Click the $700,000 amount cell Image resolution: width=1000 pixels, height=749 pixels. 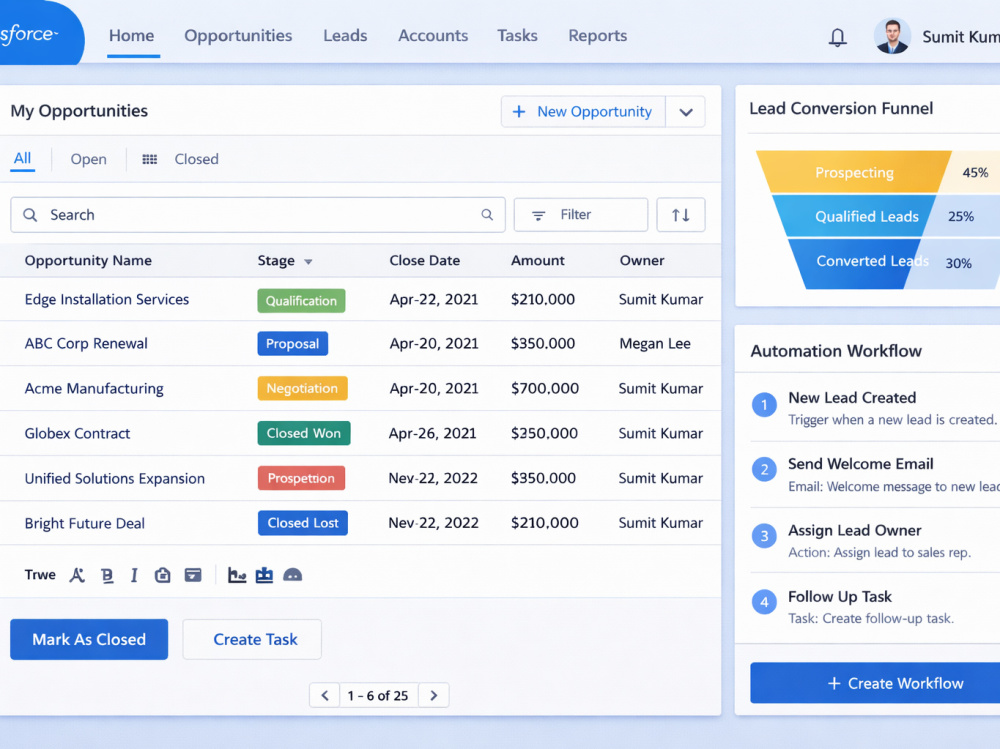[545, 388]
